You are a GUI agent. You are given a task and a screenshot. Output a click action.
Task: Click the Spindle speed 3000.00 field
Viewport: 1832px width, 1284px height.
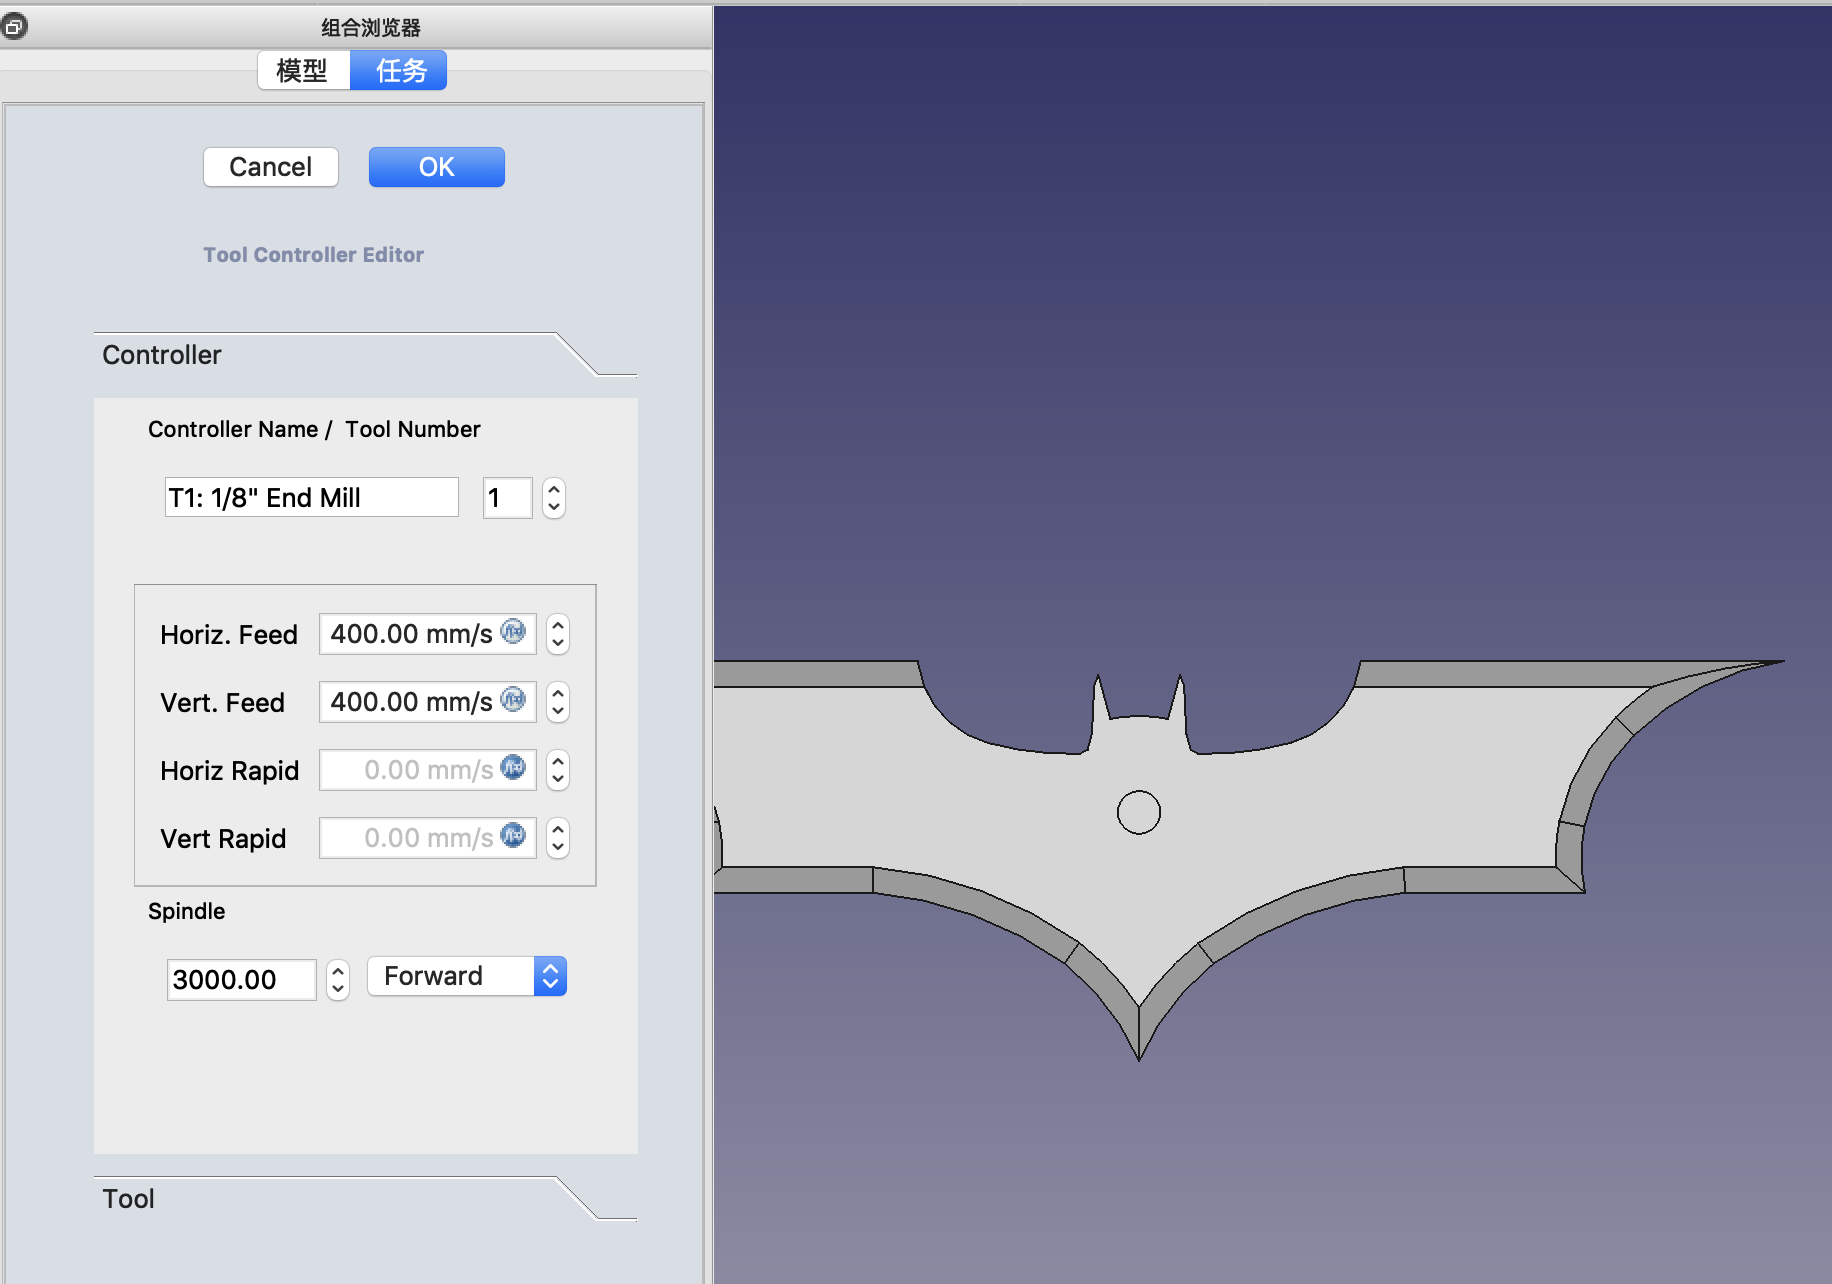click(x=241, y=980)
